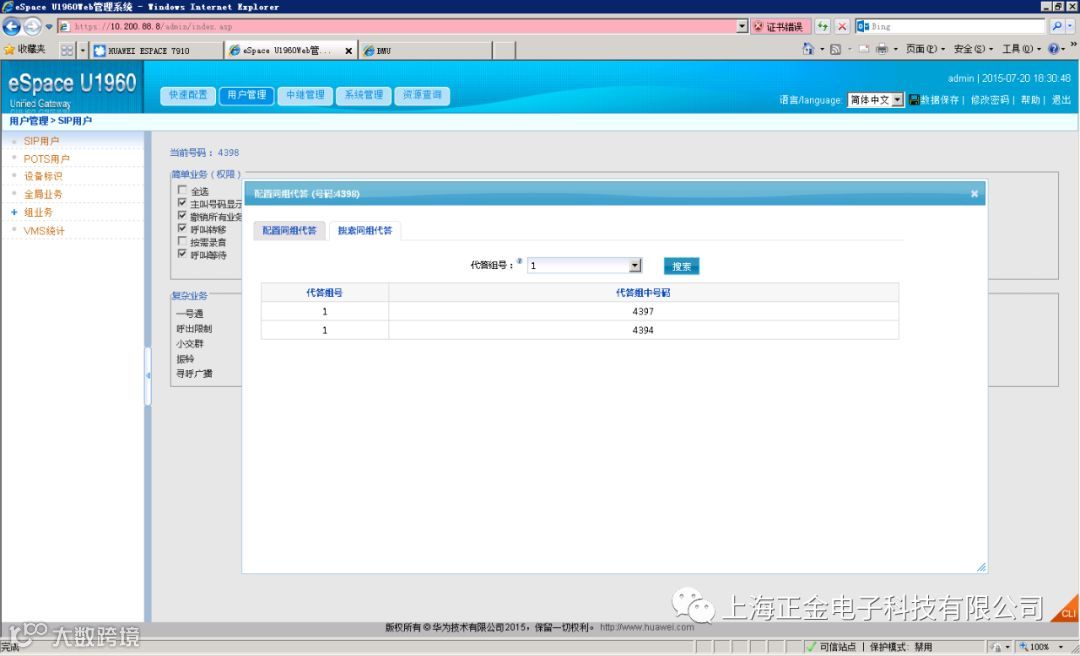This screenshot has height=656, width=1080.
Task: Select 全局业务 in the sidebar
Action: tap(43, 194)
